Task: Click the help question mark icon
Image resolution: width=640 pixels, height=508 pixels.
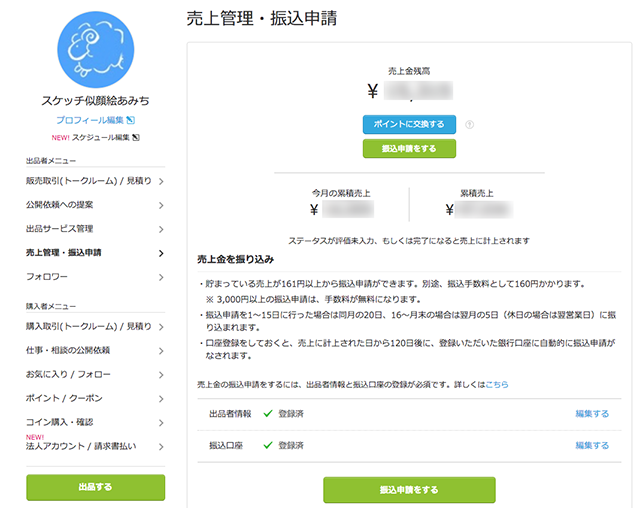Action: click(469, 125)
